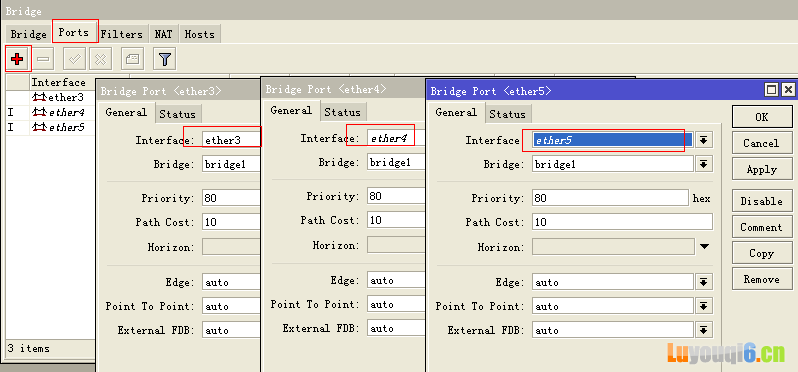Open the NAT tab
Image resolution: width=798 pixels, height=372 pixels.
coord(163,34)
